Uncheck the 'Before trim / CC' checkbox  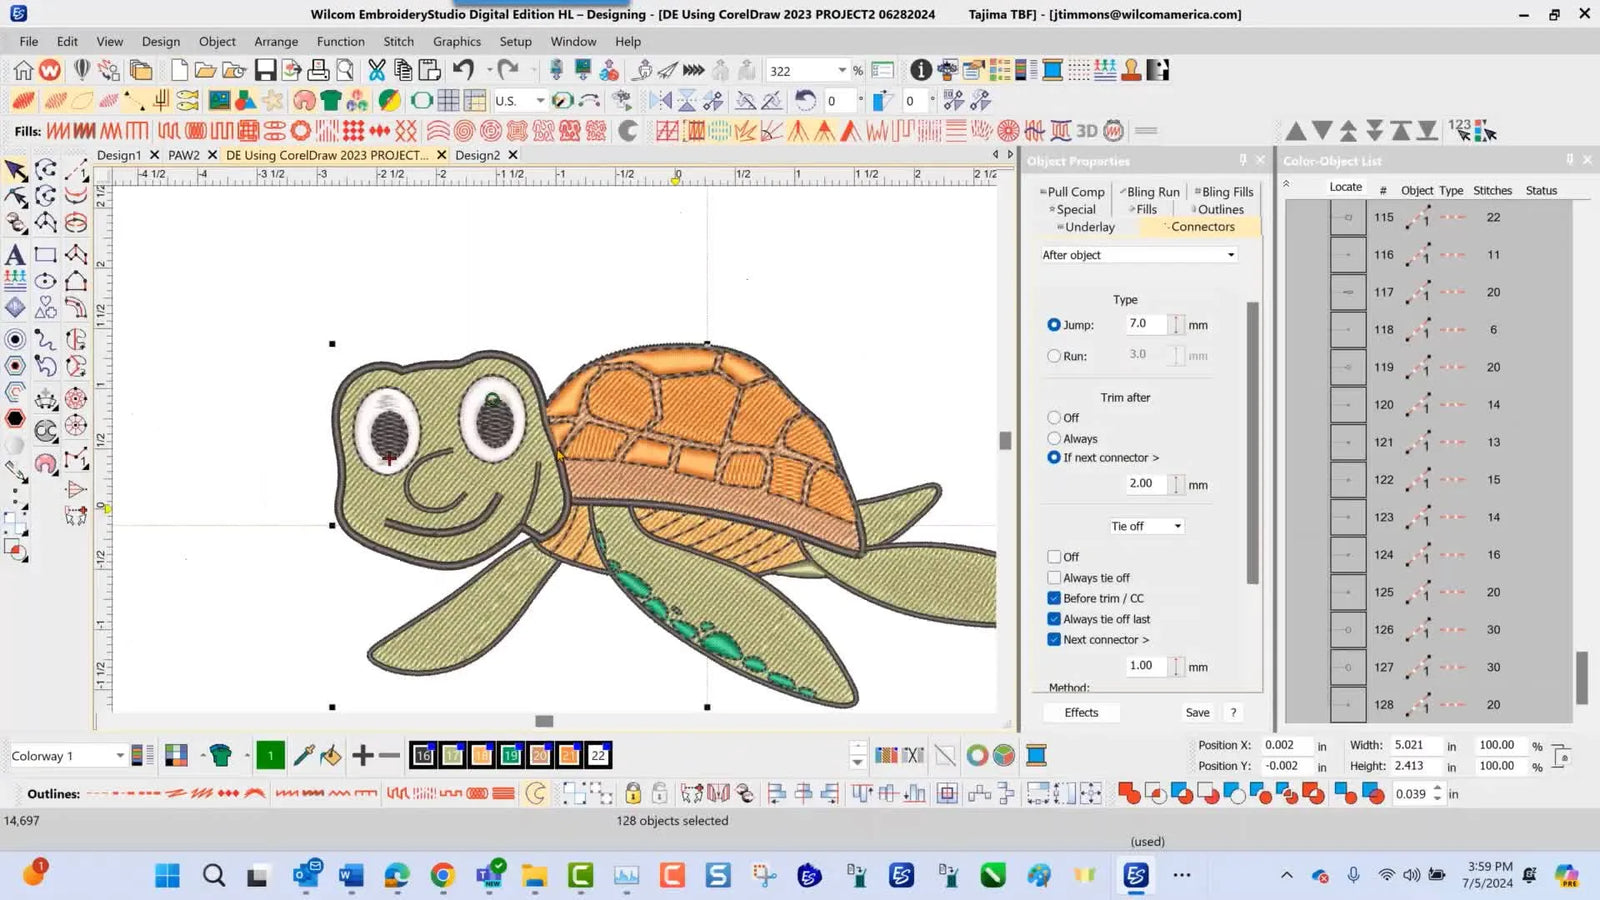(1054, 599)
